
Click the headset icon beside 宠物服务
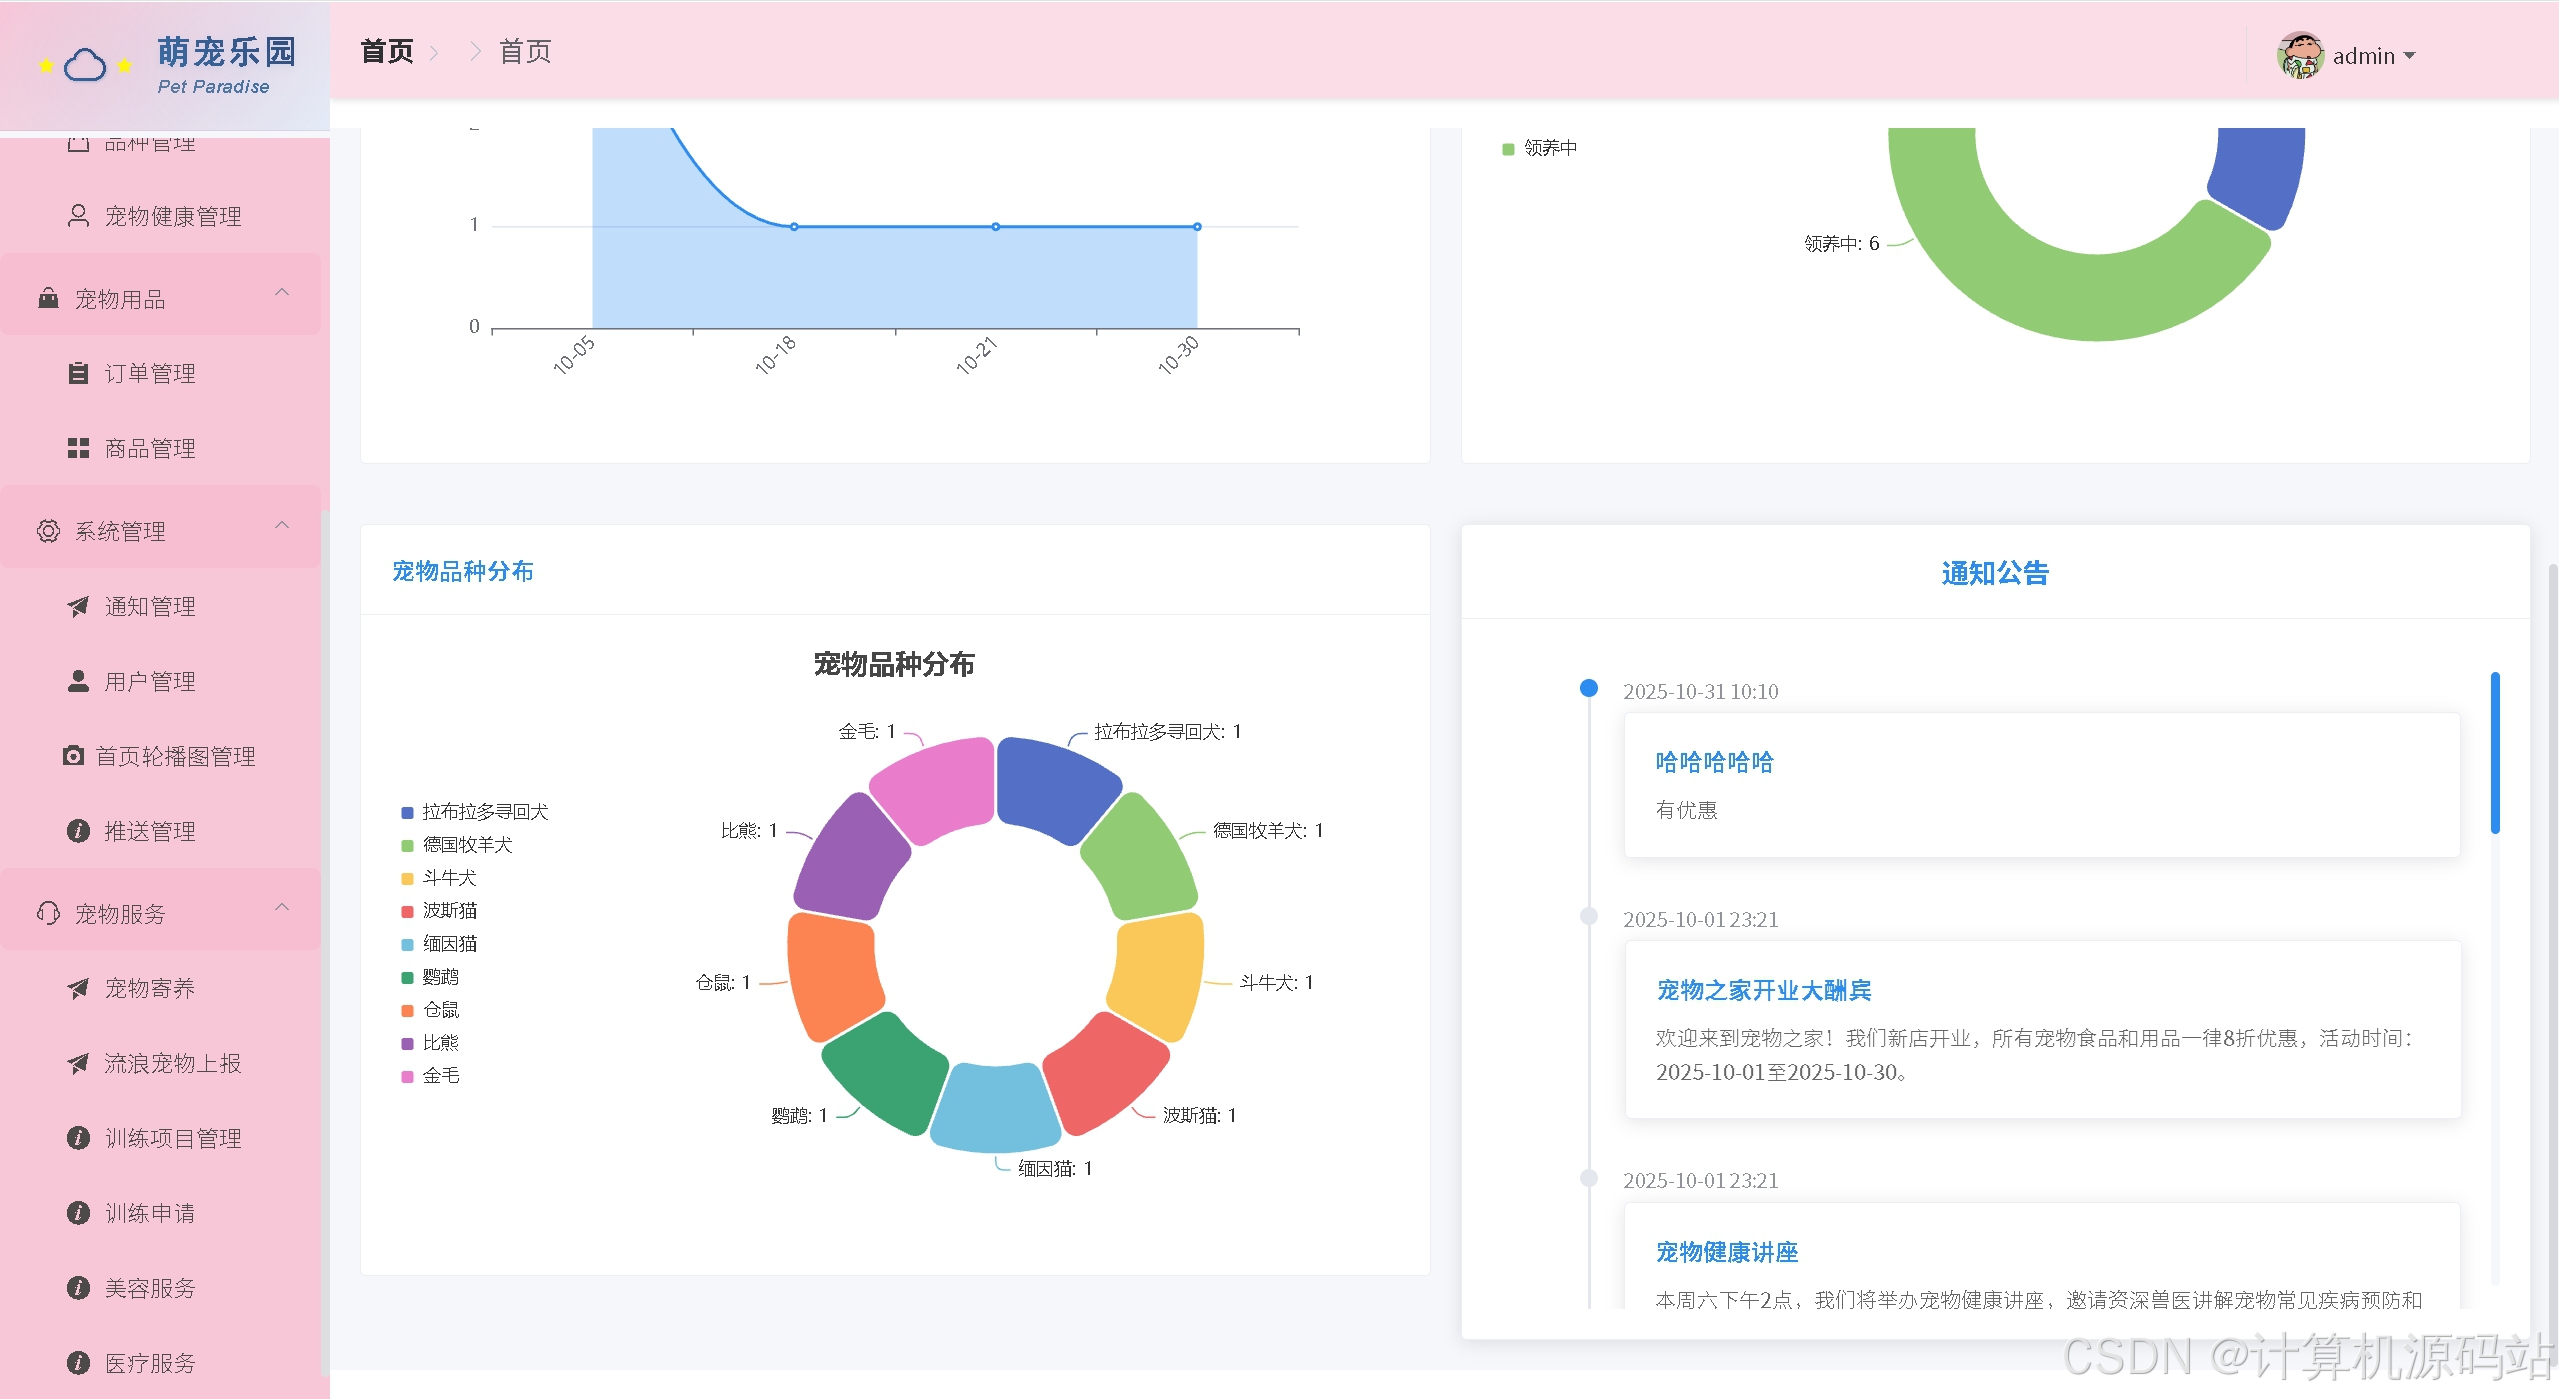(x=48, y=913)
